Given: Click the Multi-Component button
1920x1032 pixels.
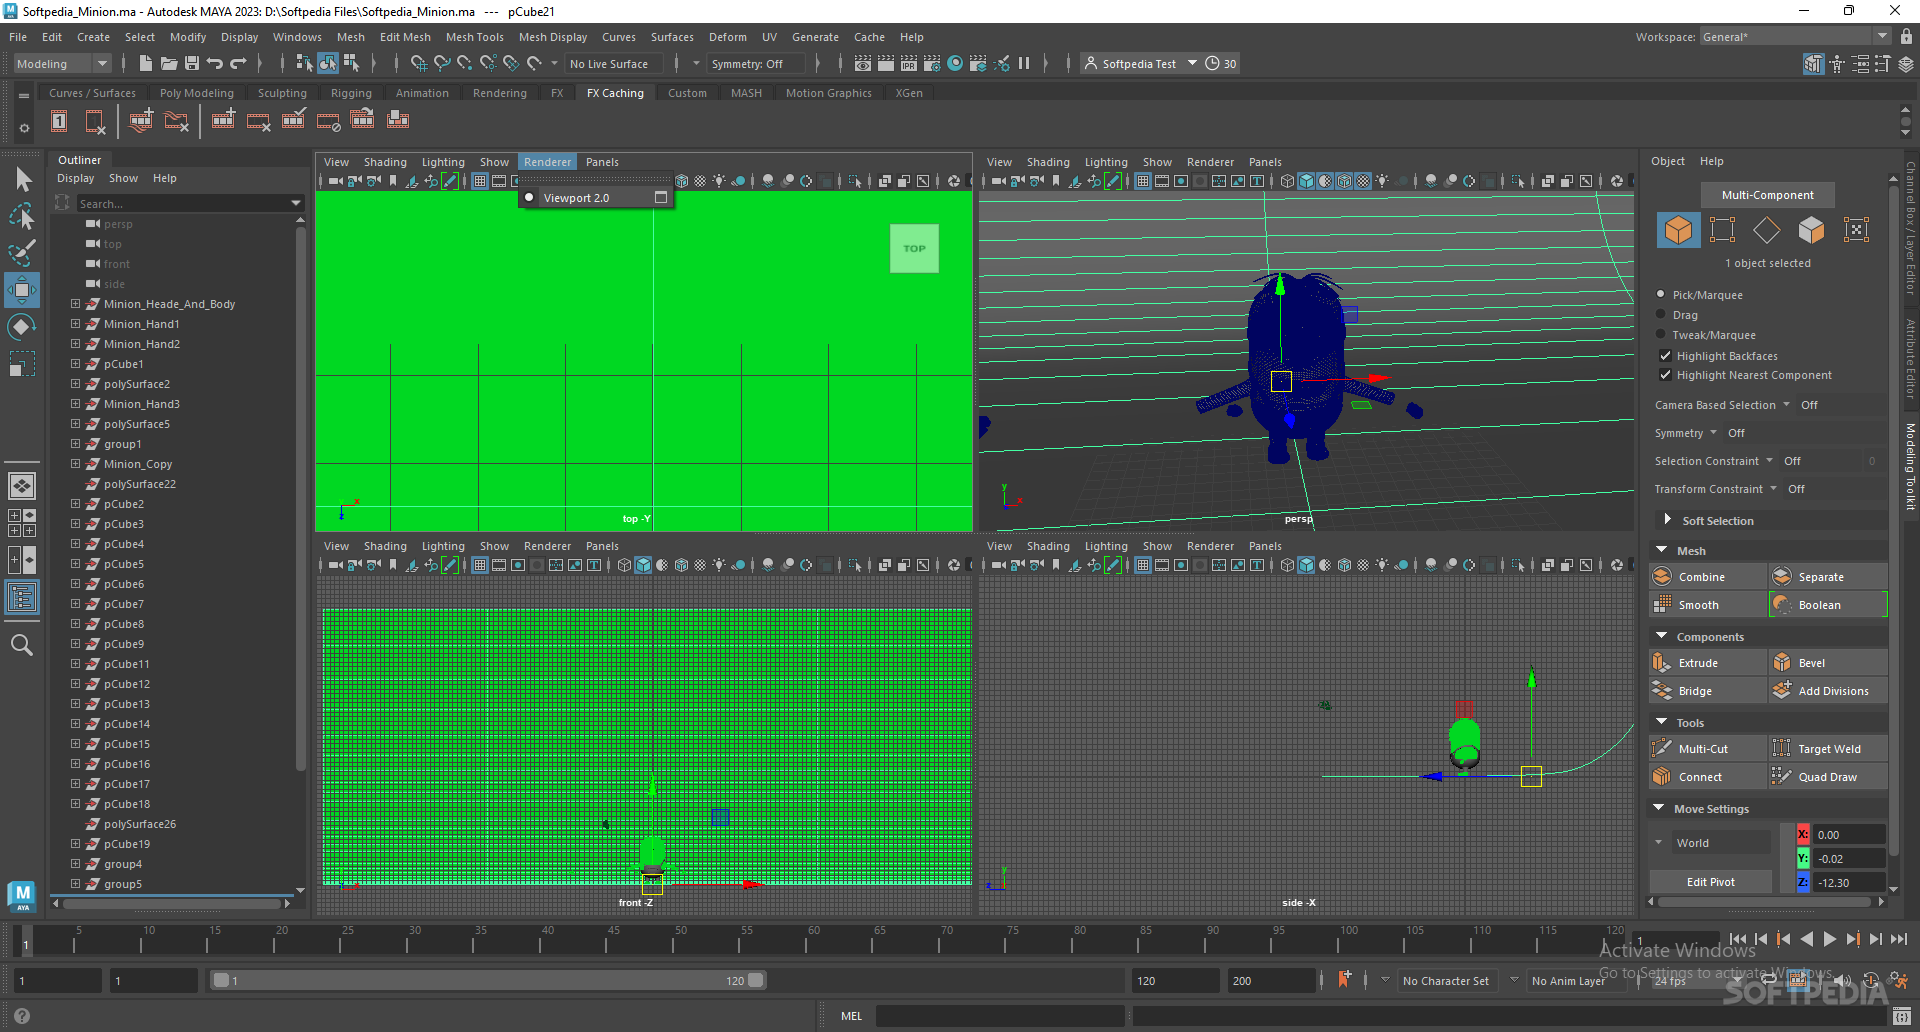Looking at the screenshot, I should 1767,195.
